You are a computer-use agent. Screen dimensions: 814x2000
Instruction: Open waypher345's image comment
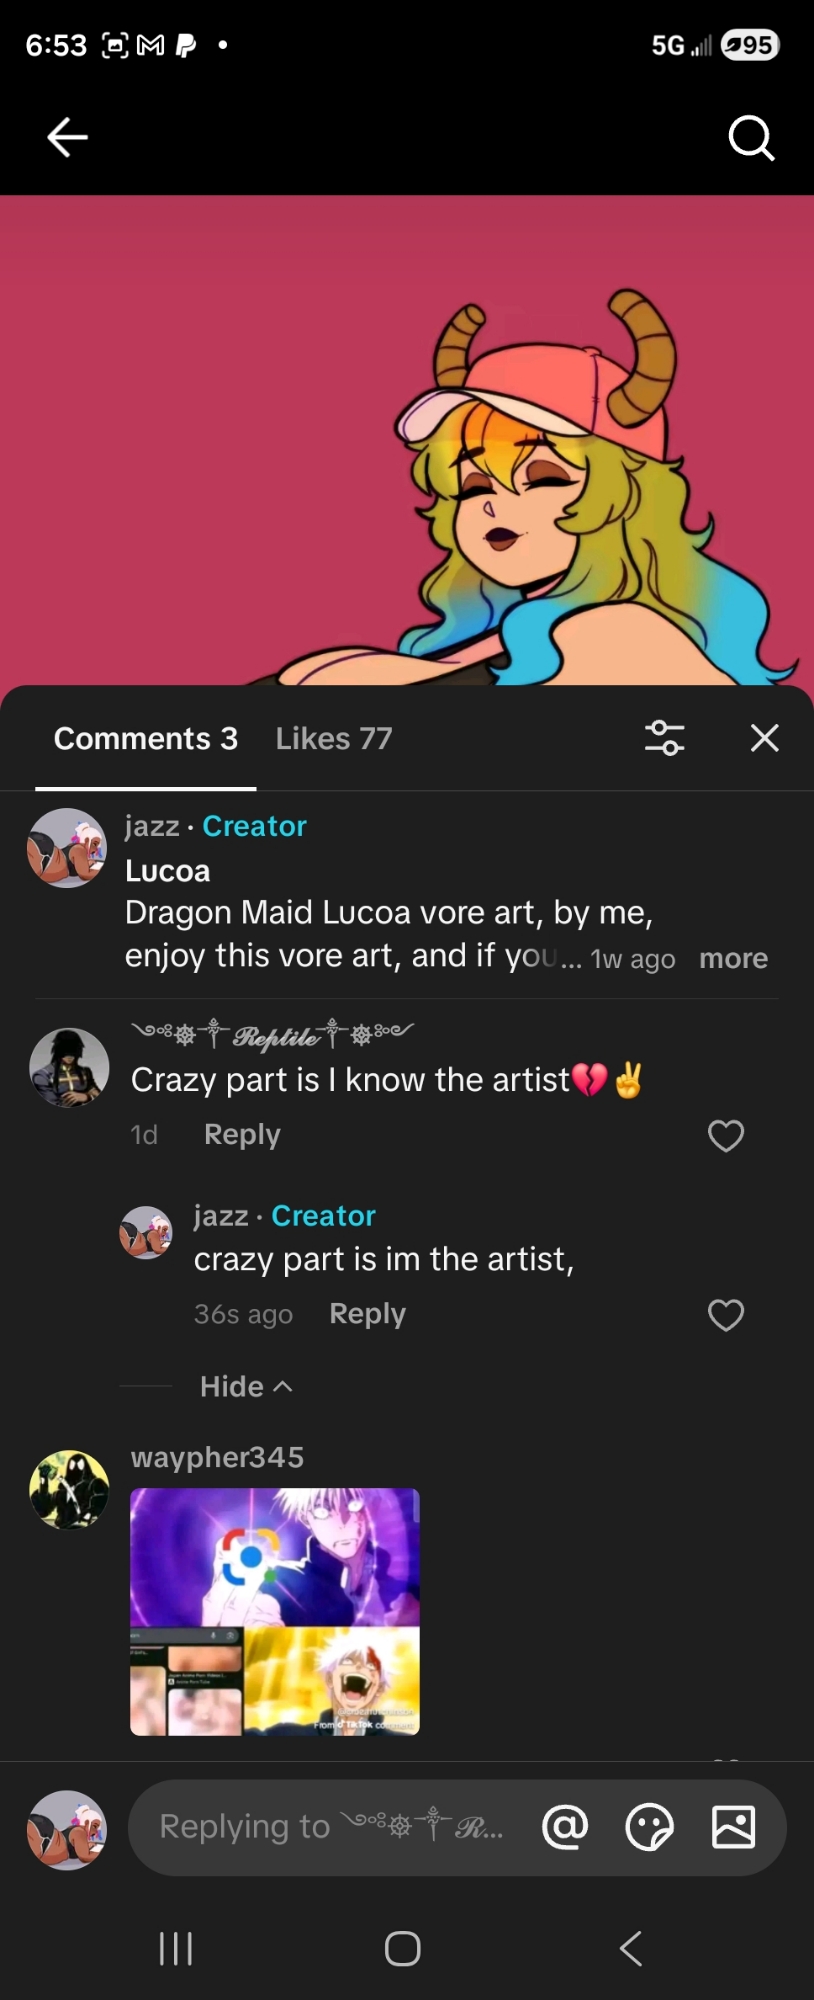(275, 1611)
